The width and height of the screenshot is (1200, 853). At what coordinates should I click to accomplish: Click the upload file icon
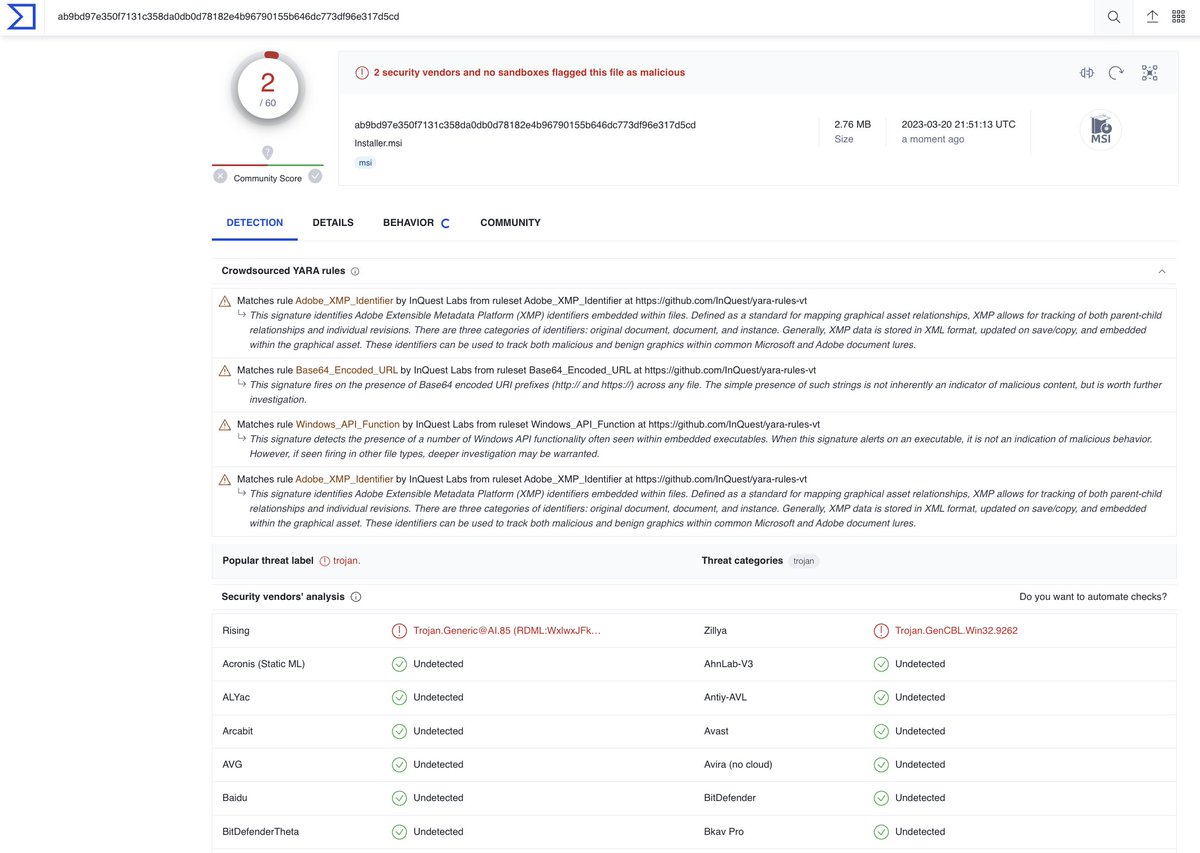click(x=1152, y=17)
